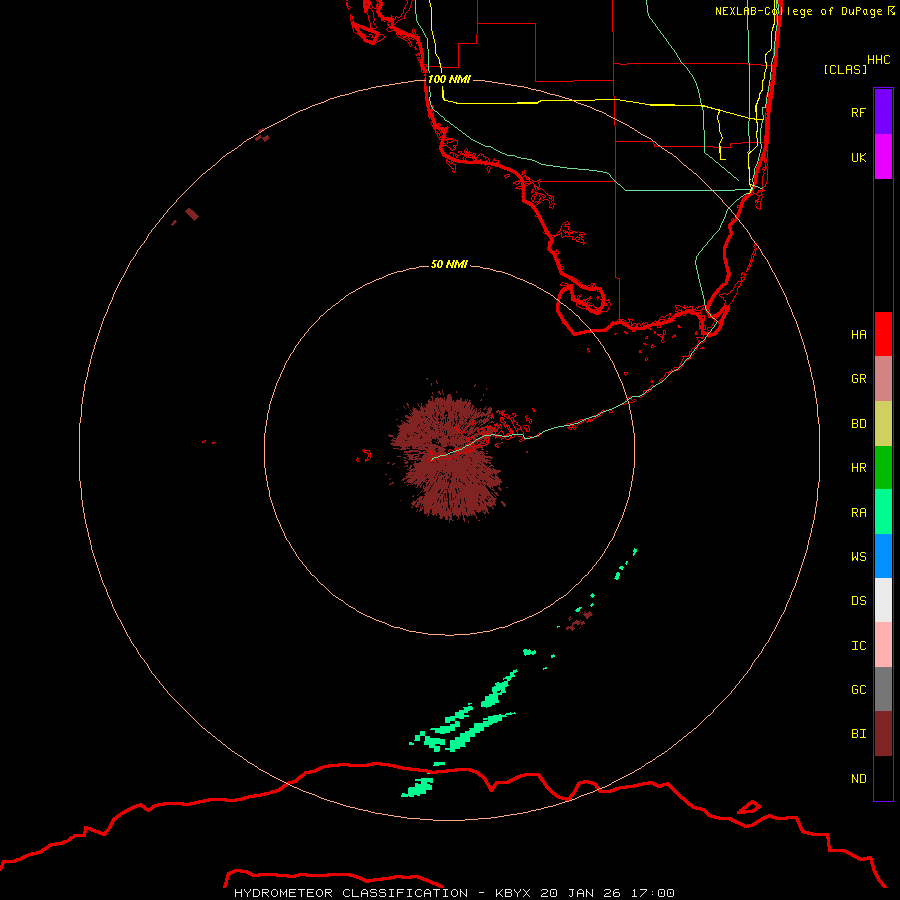Click the 'GR' legend label

[x=858, y=379]
